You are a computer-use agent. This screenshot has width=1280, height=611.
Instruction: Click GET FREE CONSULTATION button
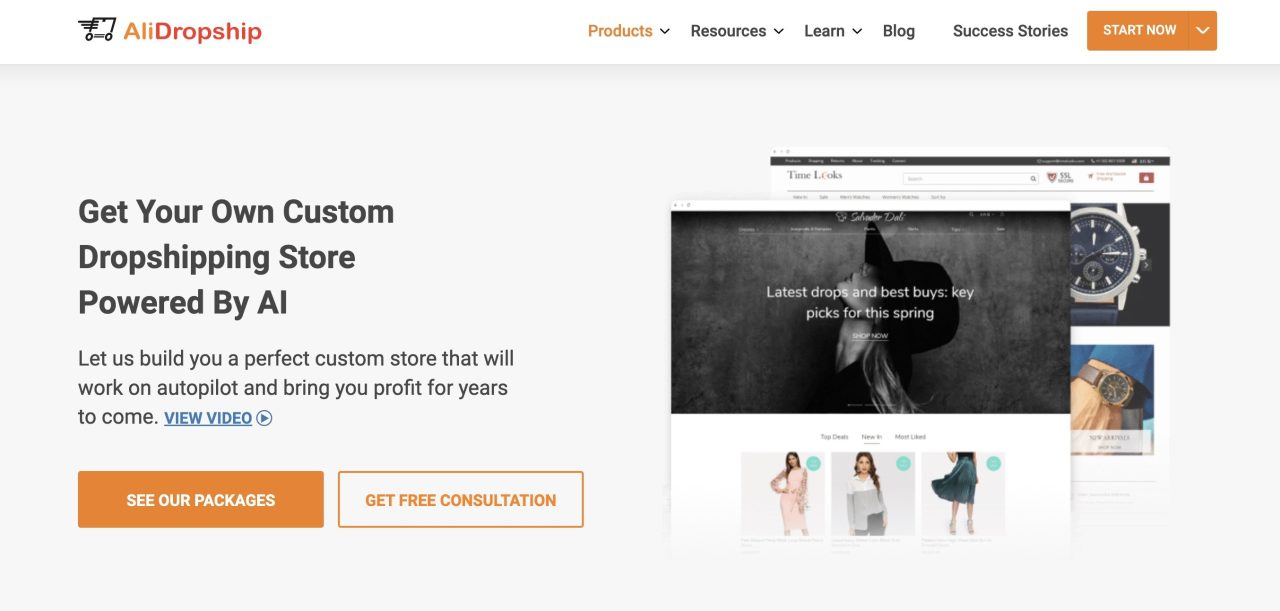(461, 499)
